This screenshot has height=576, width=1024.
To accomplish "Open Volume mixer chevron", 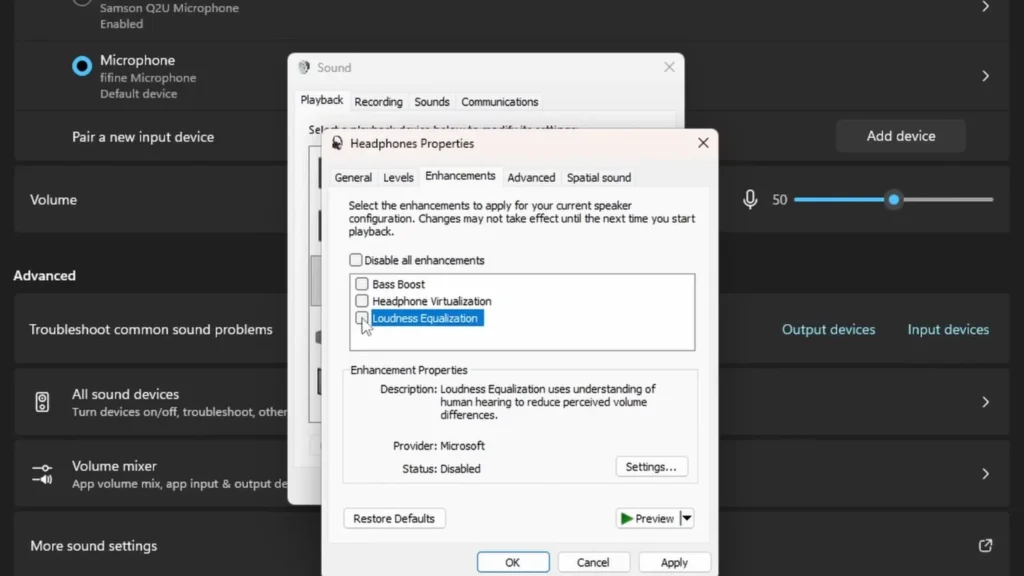I will click(x=985, y=474).
